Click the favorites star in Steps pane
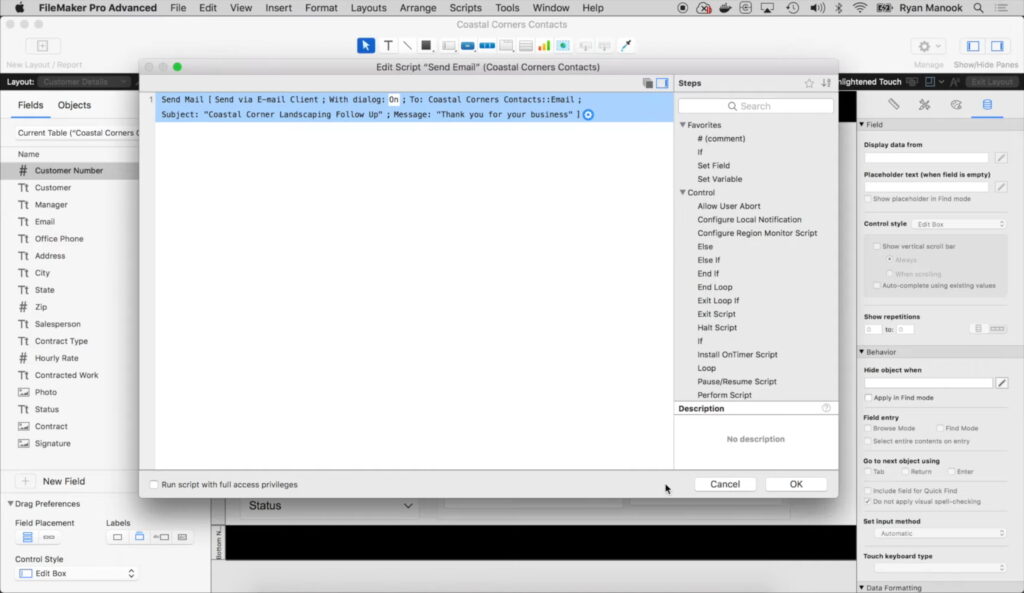Screen dimensions: 1024x593 (809, 83)
